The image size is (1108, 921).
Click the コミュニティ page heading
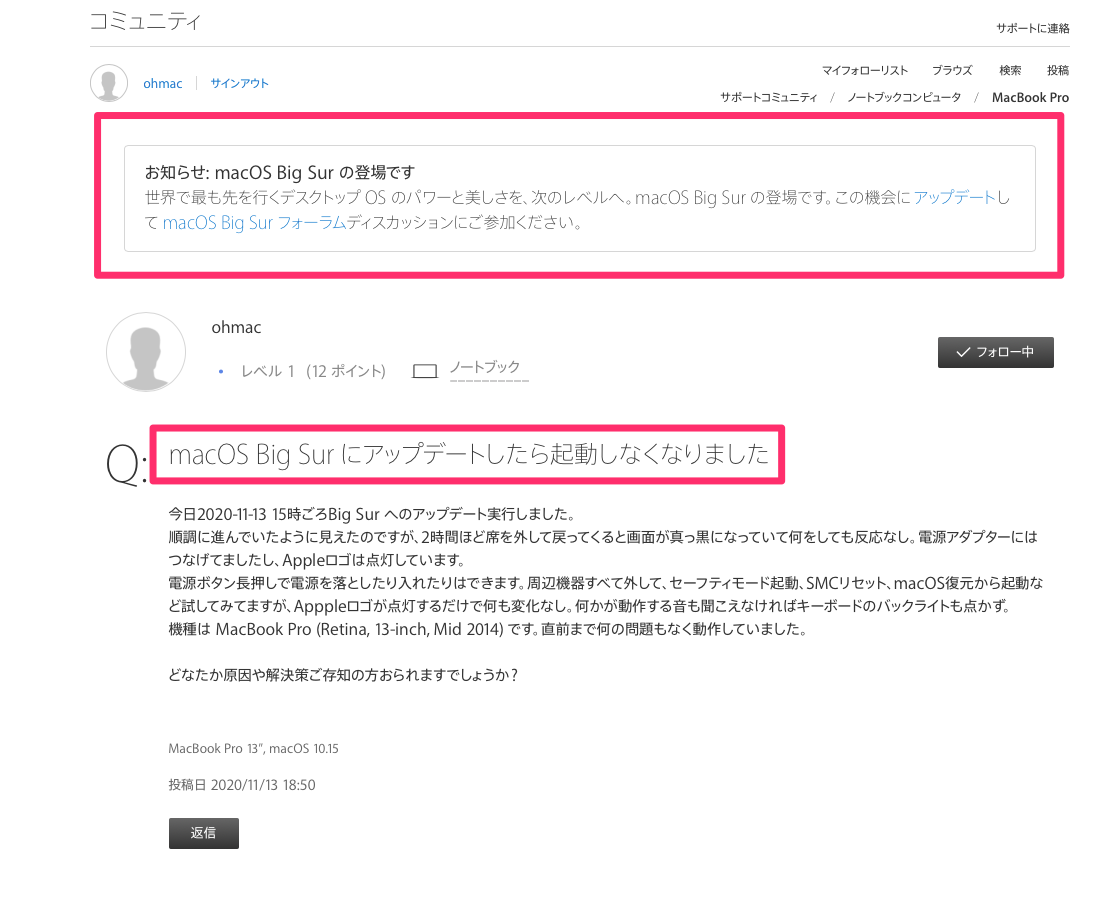coord(146,21)
